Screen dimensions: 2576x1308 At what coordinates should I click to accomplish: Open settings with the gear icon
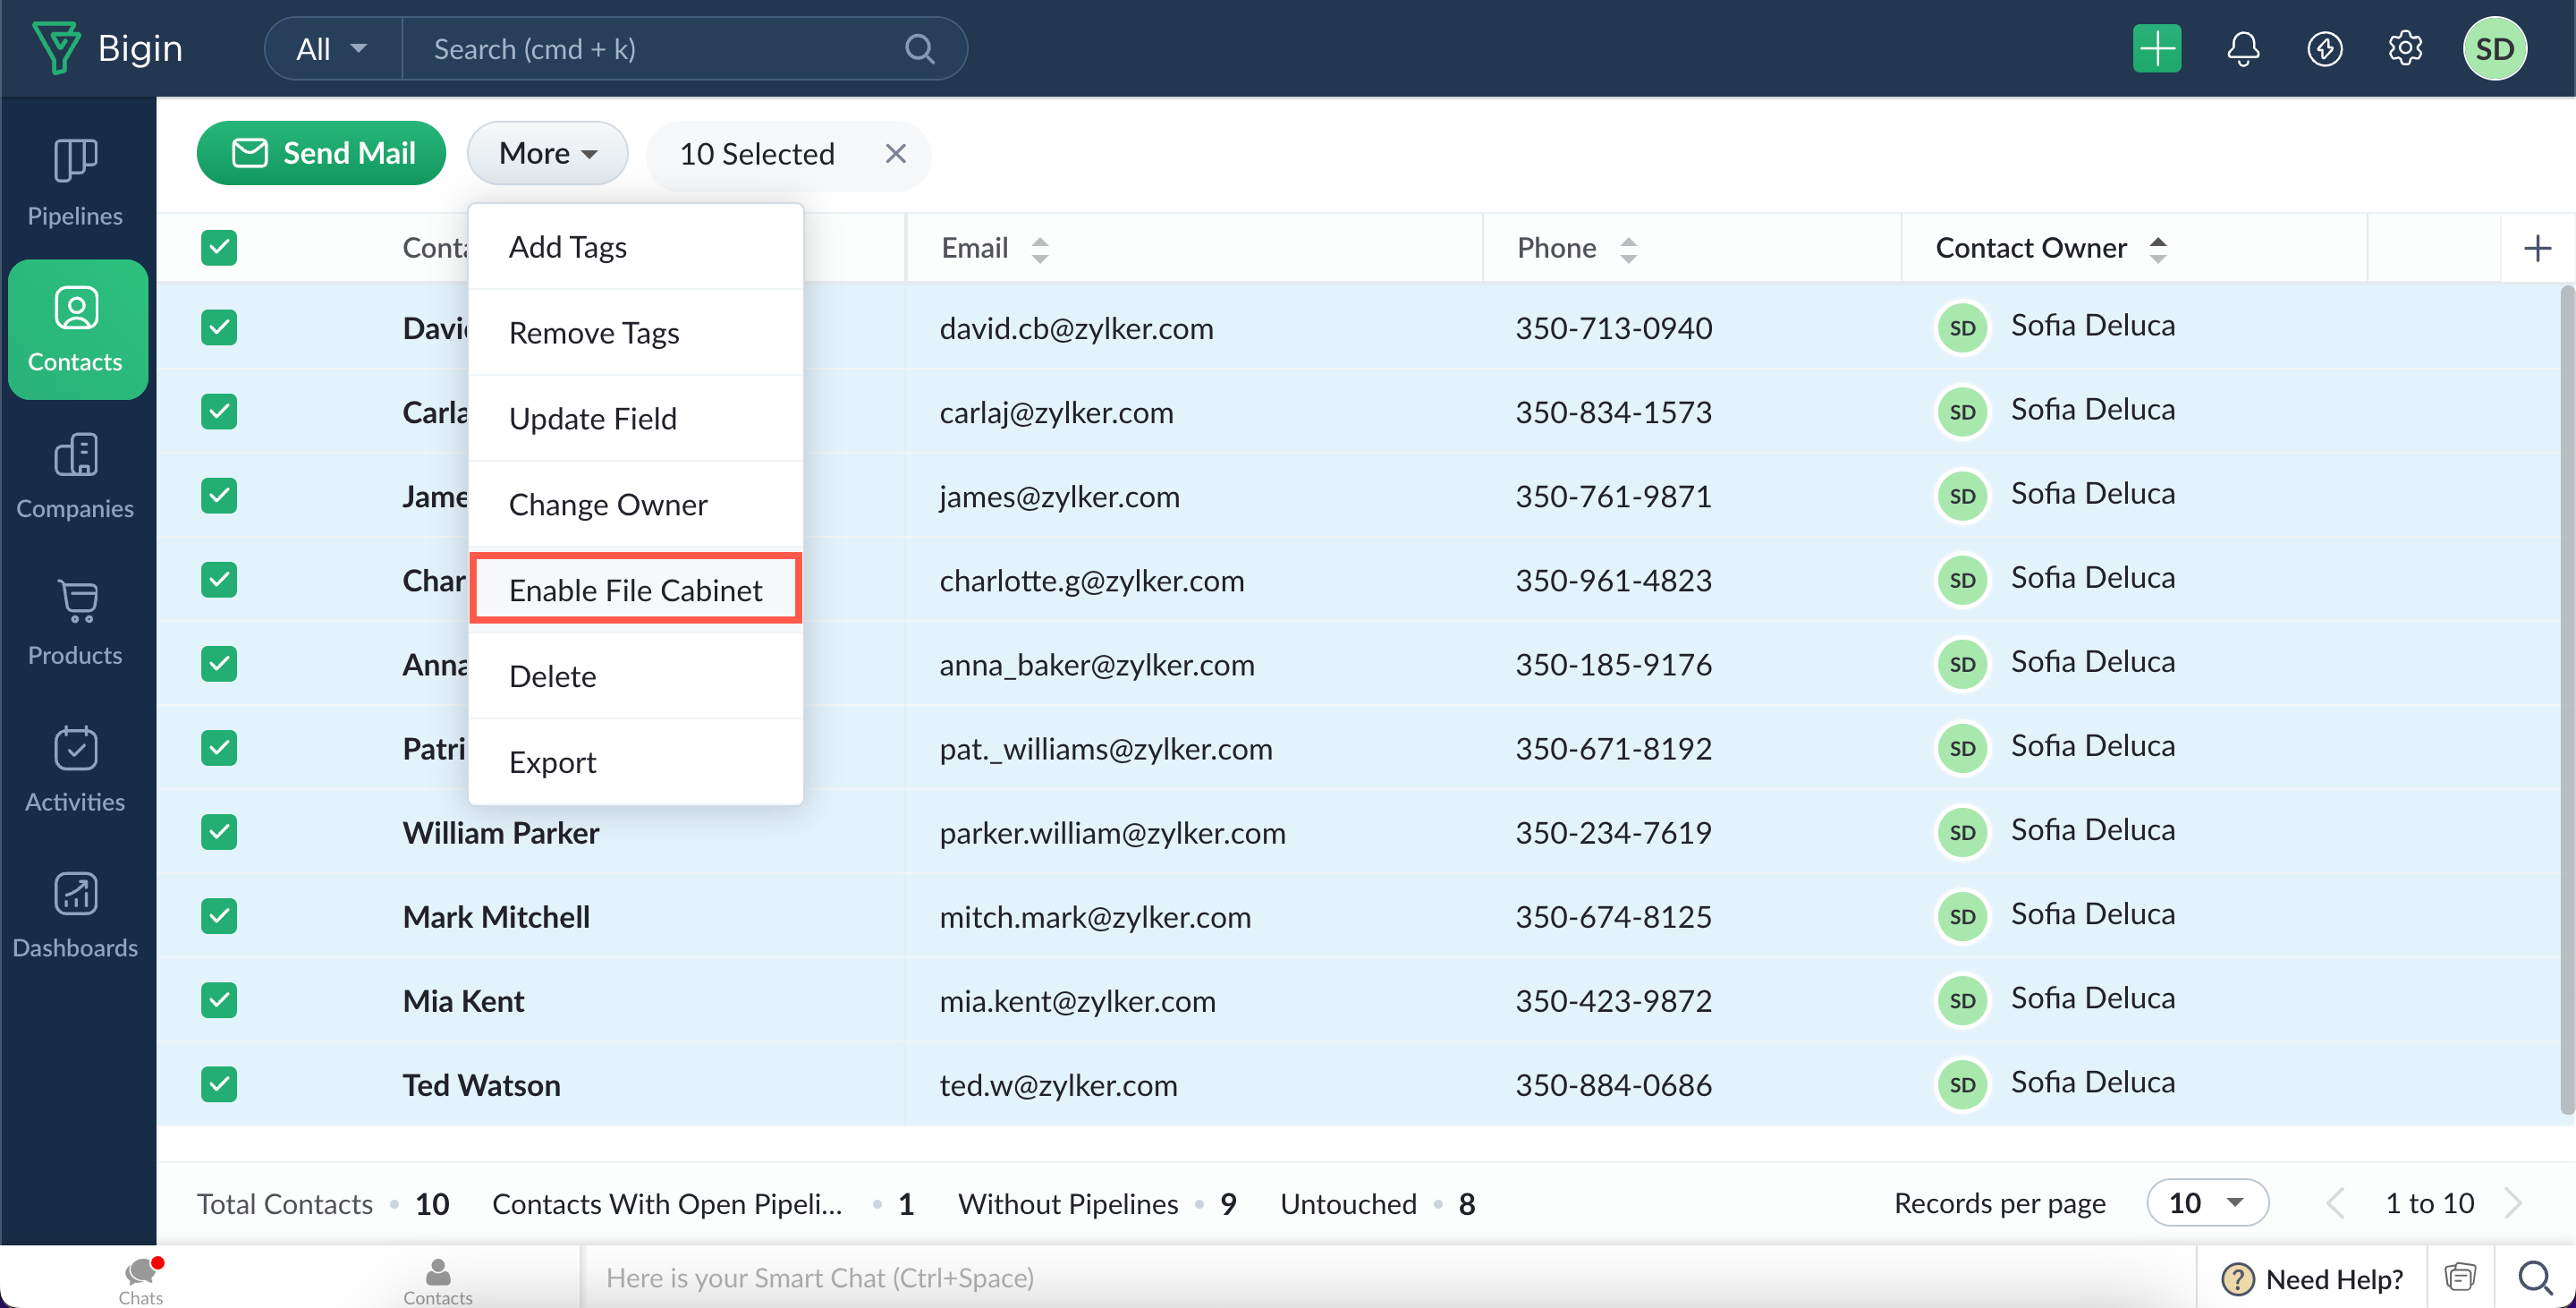(x=2405, y=49)
